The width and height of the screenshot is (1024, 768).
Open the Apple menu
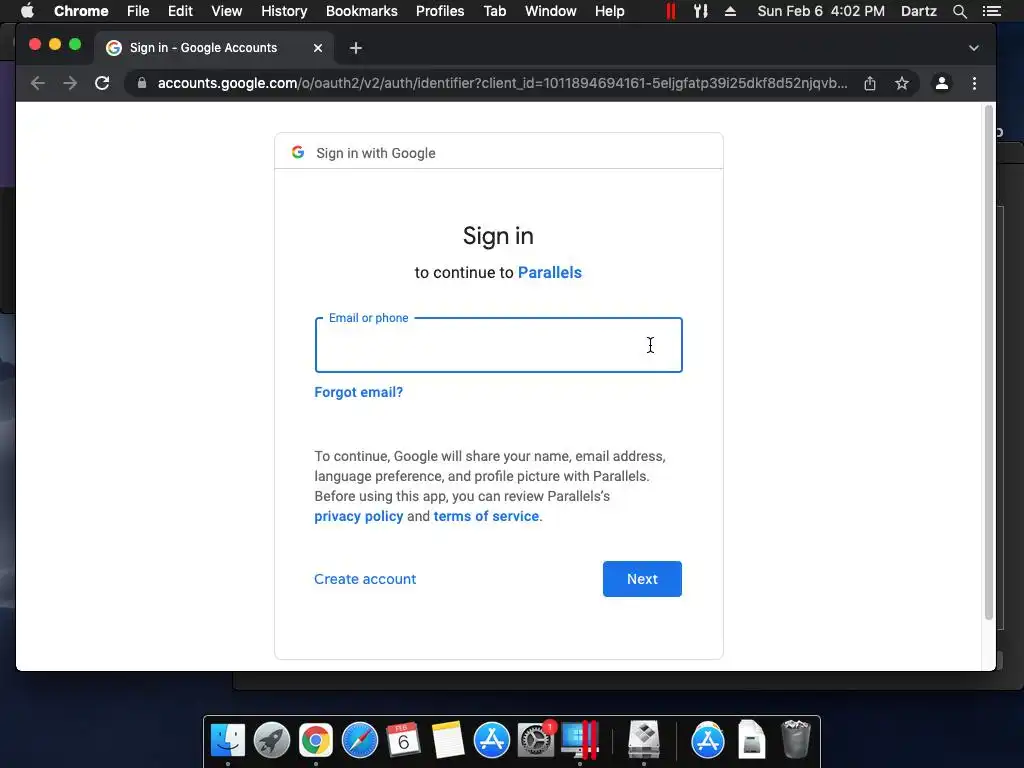27,11
